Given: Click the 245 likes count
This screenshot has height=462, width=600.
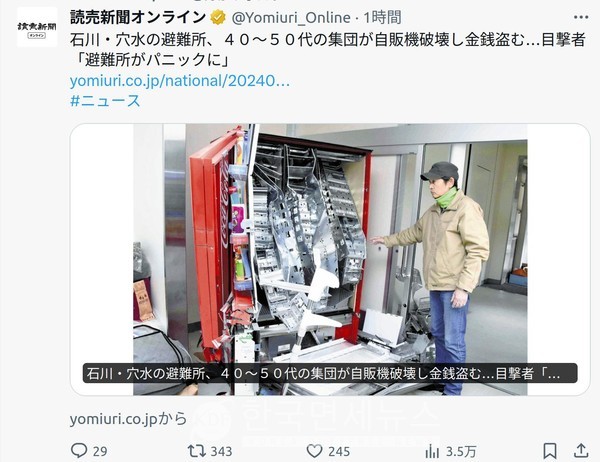Looking at the screenshot, I should (x=339, y=451).
